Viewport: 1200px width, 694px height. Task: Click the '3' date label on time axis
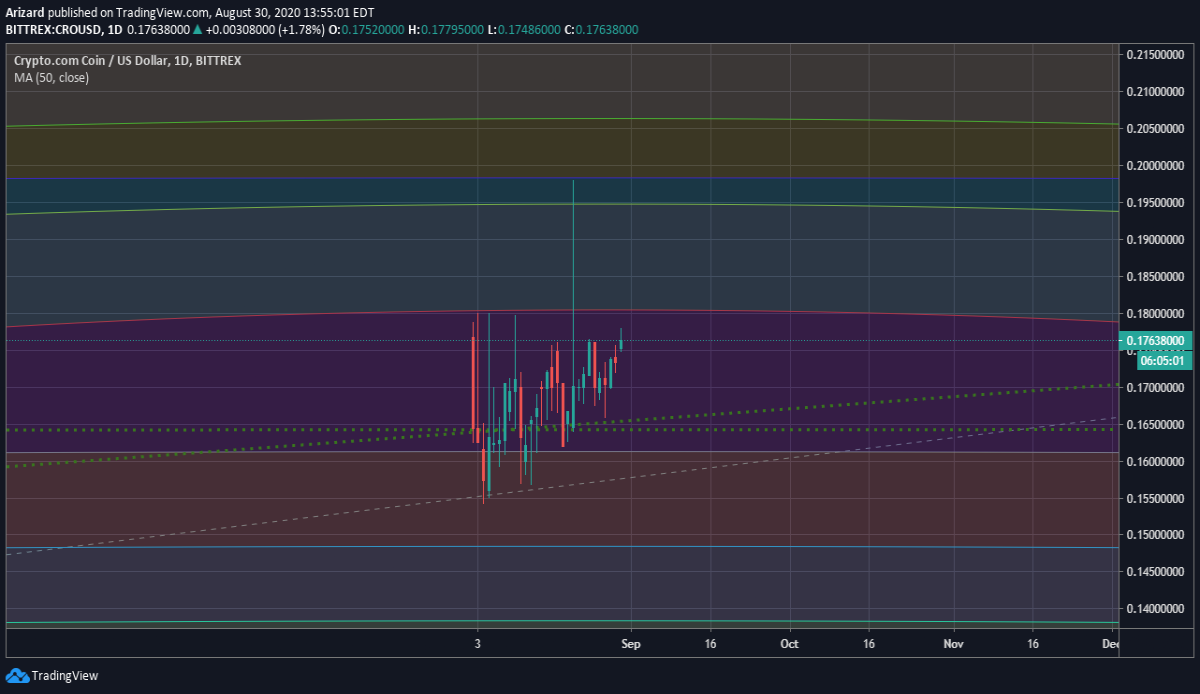click(x=478, y=644)
